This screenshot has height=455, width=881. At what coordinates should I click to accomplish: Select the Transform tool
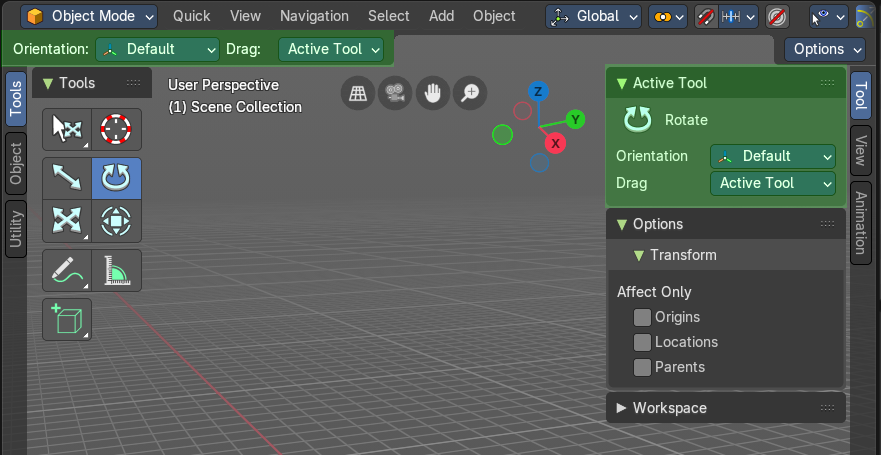click(116, 221)
